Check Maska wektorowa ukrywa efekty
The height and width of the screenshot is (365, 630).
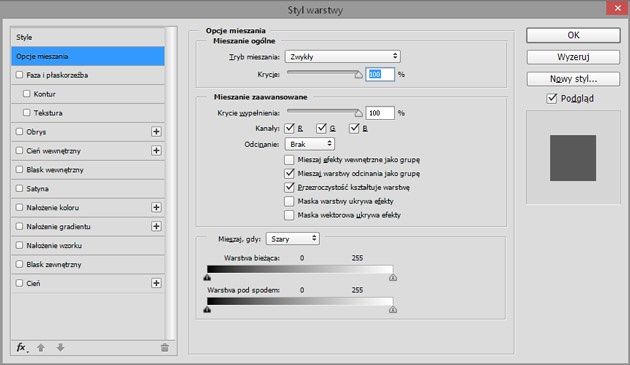pyautogui.click(x=289, y=215)
